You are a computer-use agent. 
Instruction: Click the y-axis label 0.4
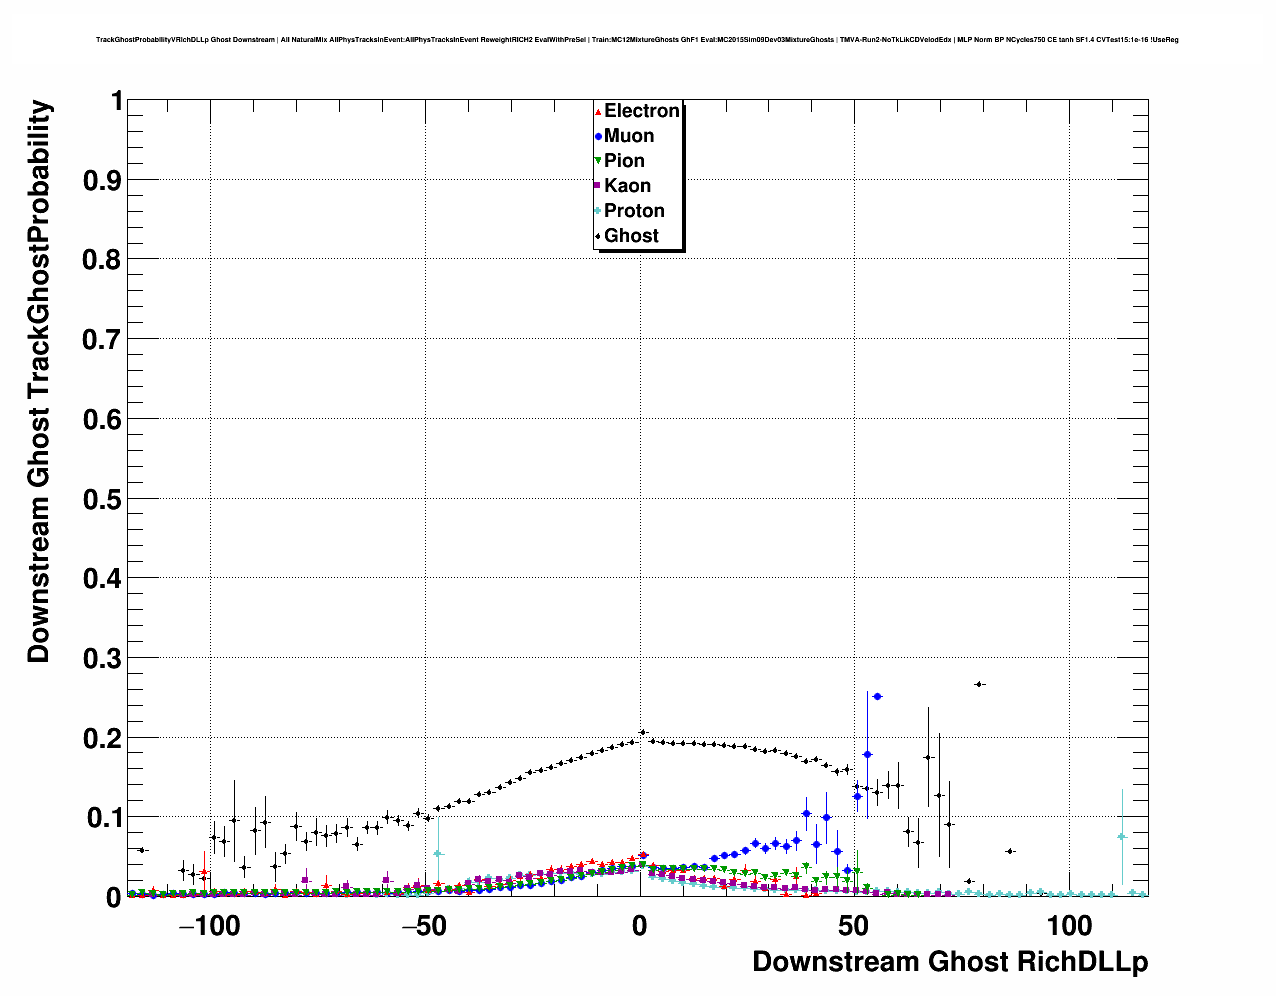click(x=104, y=579)
